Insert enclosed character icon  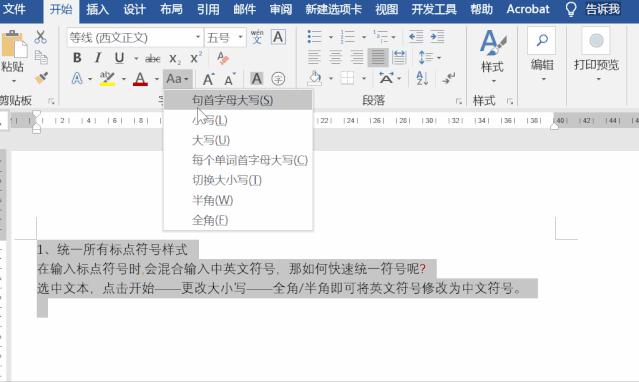point(278,79)
